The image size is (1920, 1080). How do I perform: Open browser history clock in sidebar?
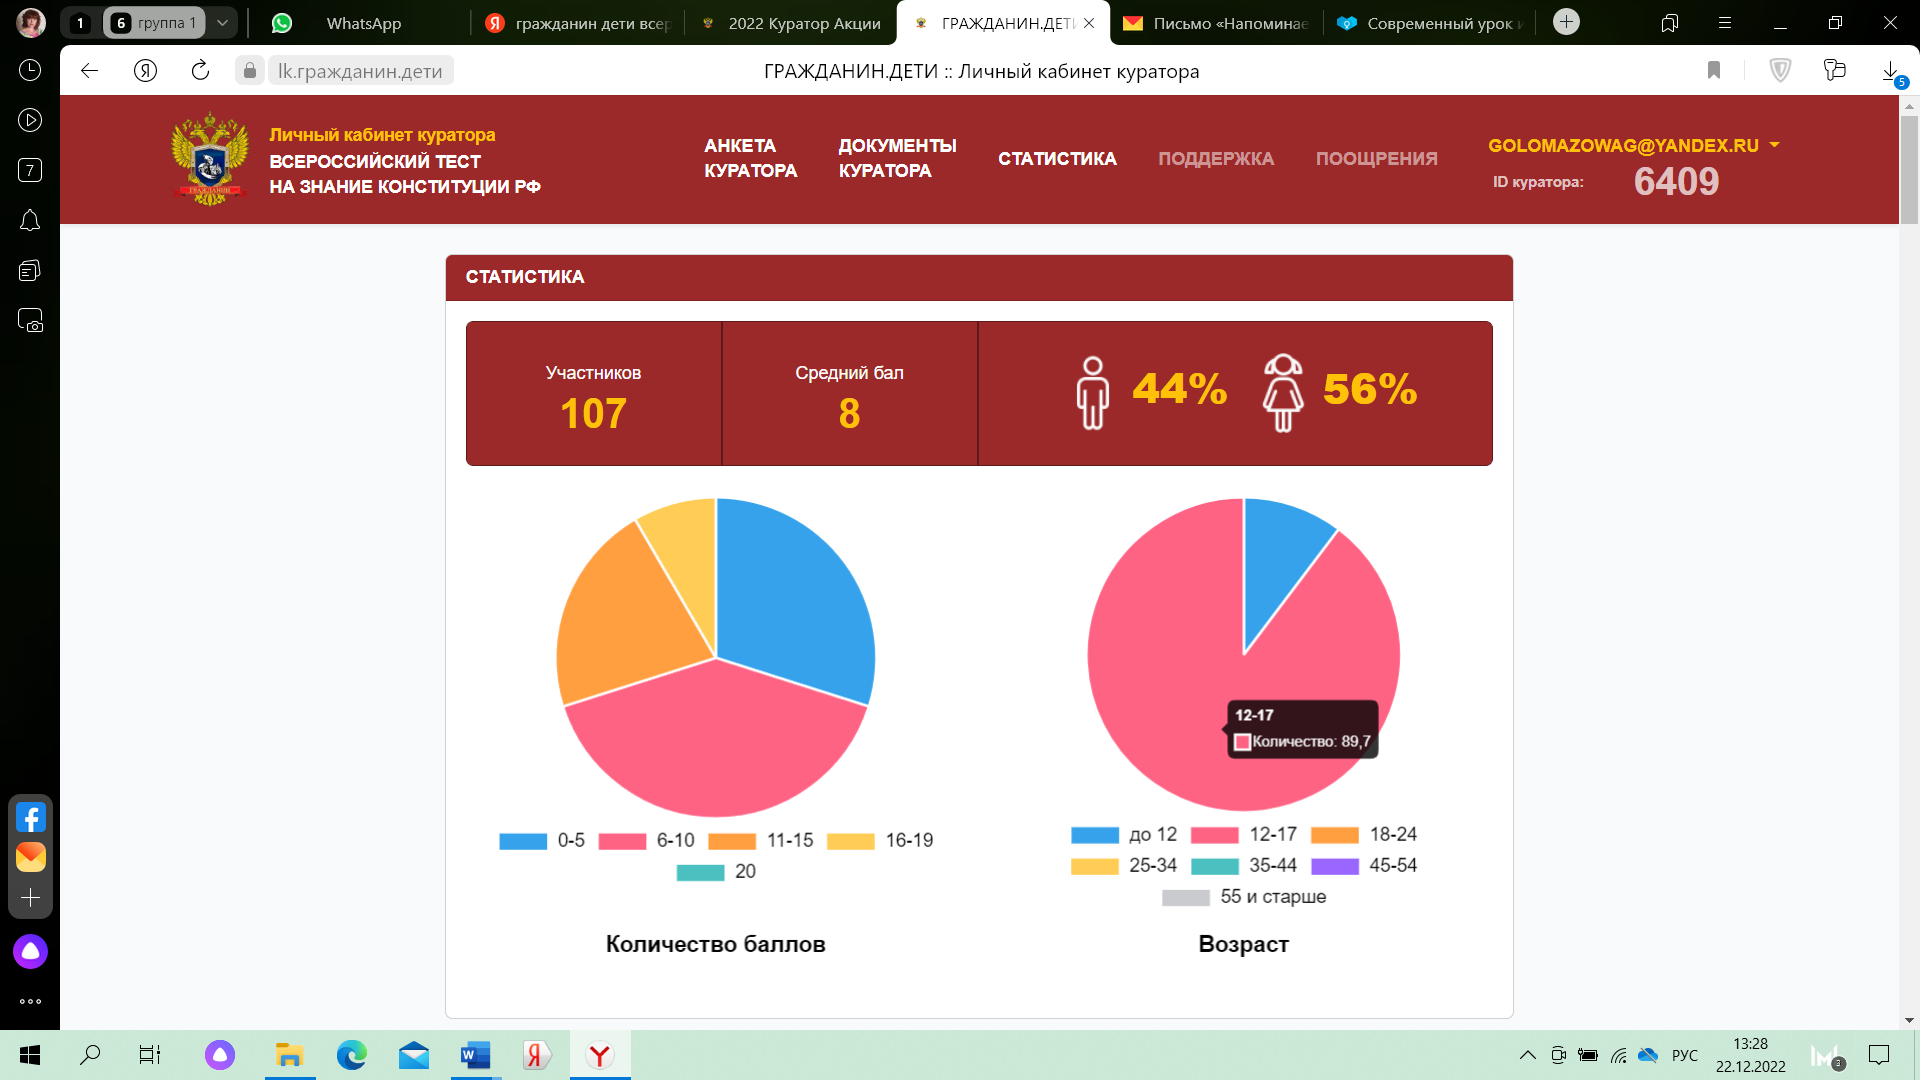point(30,70)
